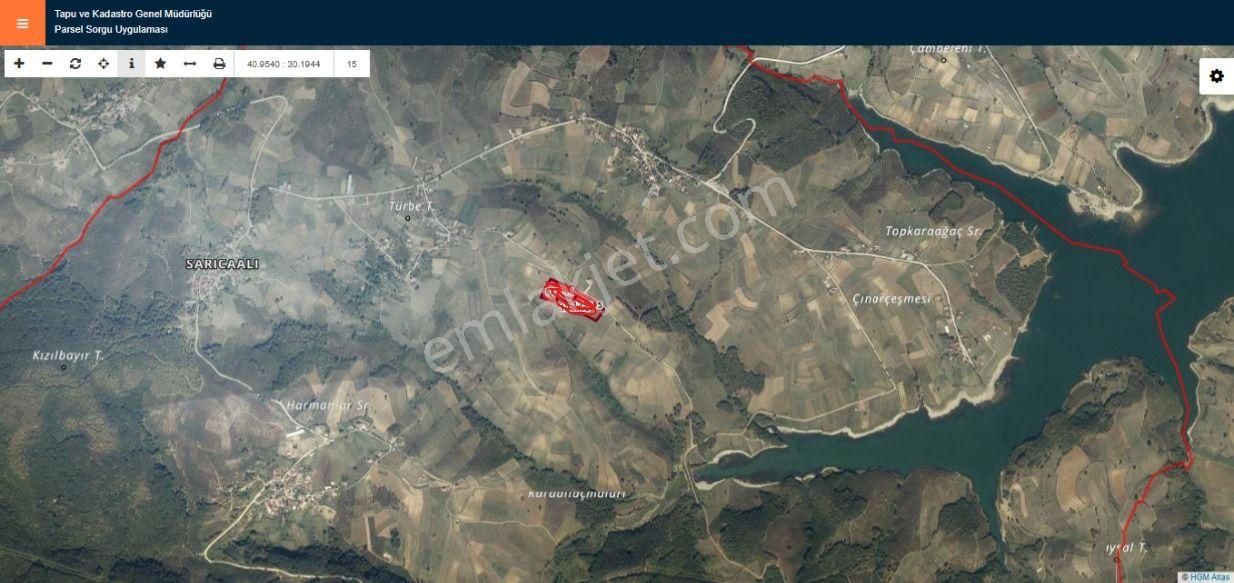Toggle the info query tool

[131, 63]
